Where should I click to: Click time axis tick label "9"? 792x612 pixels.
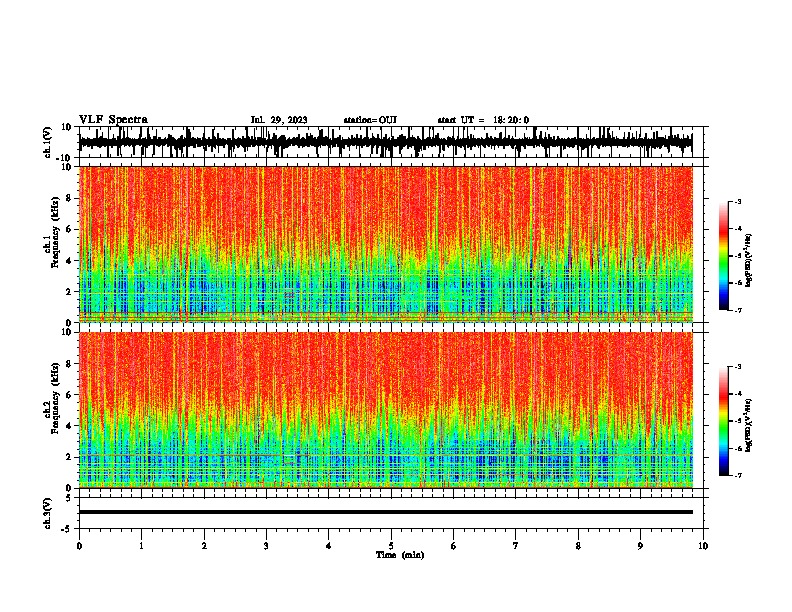click(x=640, y=546)
